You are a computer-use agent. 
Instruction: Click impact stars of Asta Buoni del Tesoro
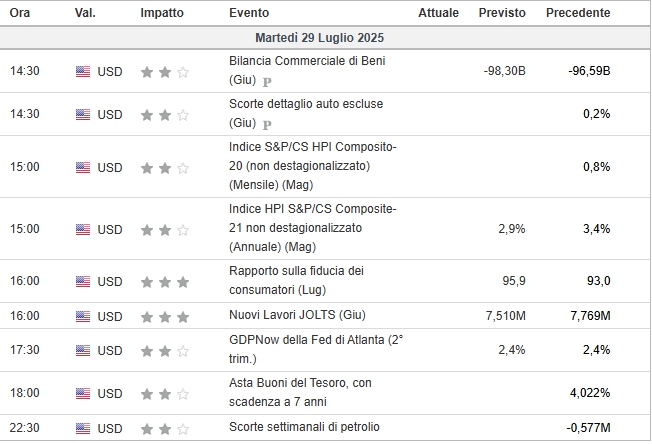point(165,394)
